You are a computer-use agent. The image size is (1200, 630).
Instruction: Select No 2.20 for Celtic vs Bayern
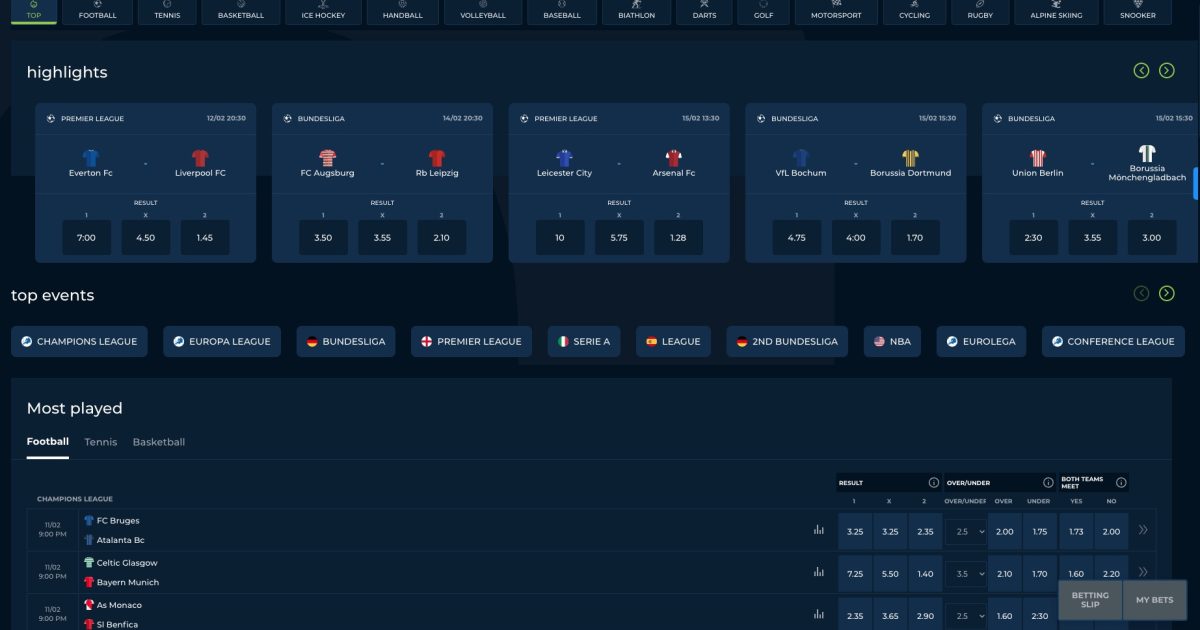point(1111,574)
